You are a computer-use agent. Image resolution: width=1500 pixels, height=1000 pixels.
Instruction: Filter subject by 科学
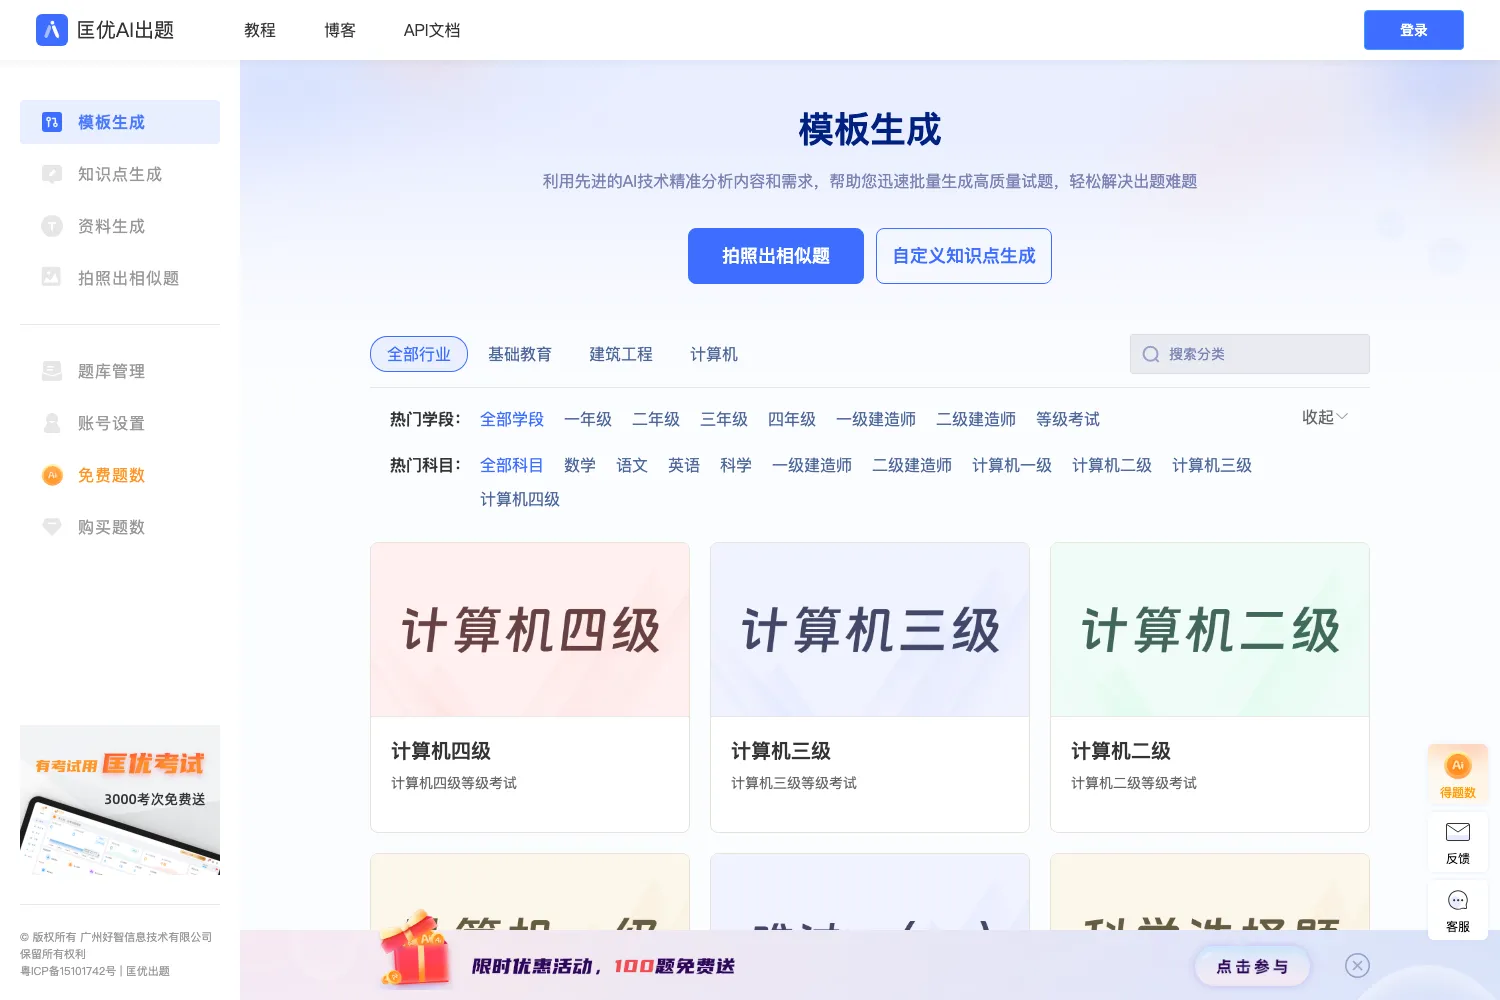coord(736,465)
